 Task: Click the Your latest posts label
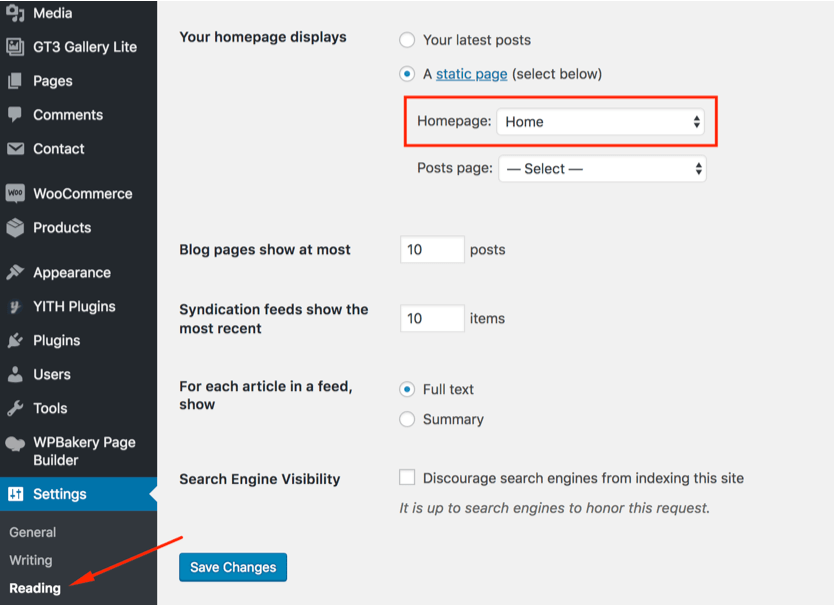pyautogui.click(x=477, y=40)
